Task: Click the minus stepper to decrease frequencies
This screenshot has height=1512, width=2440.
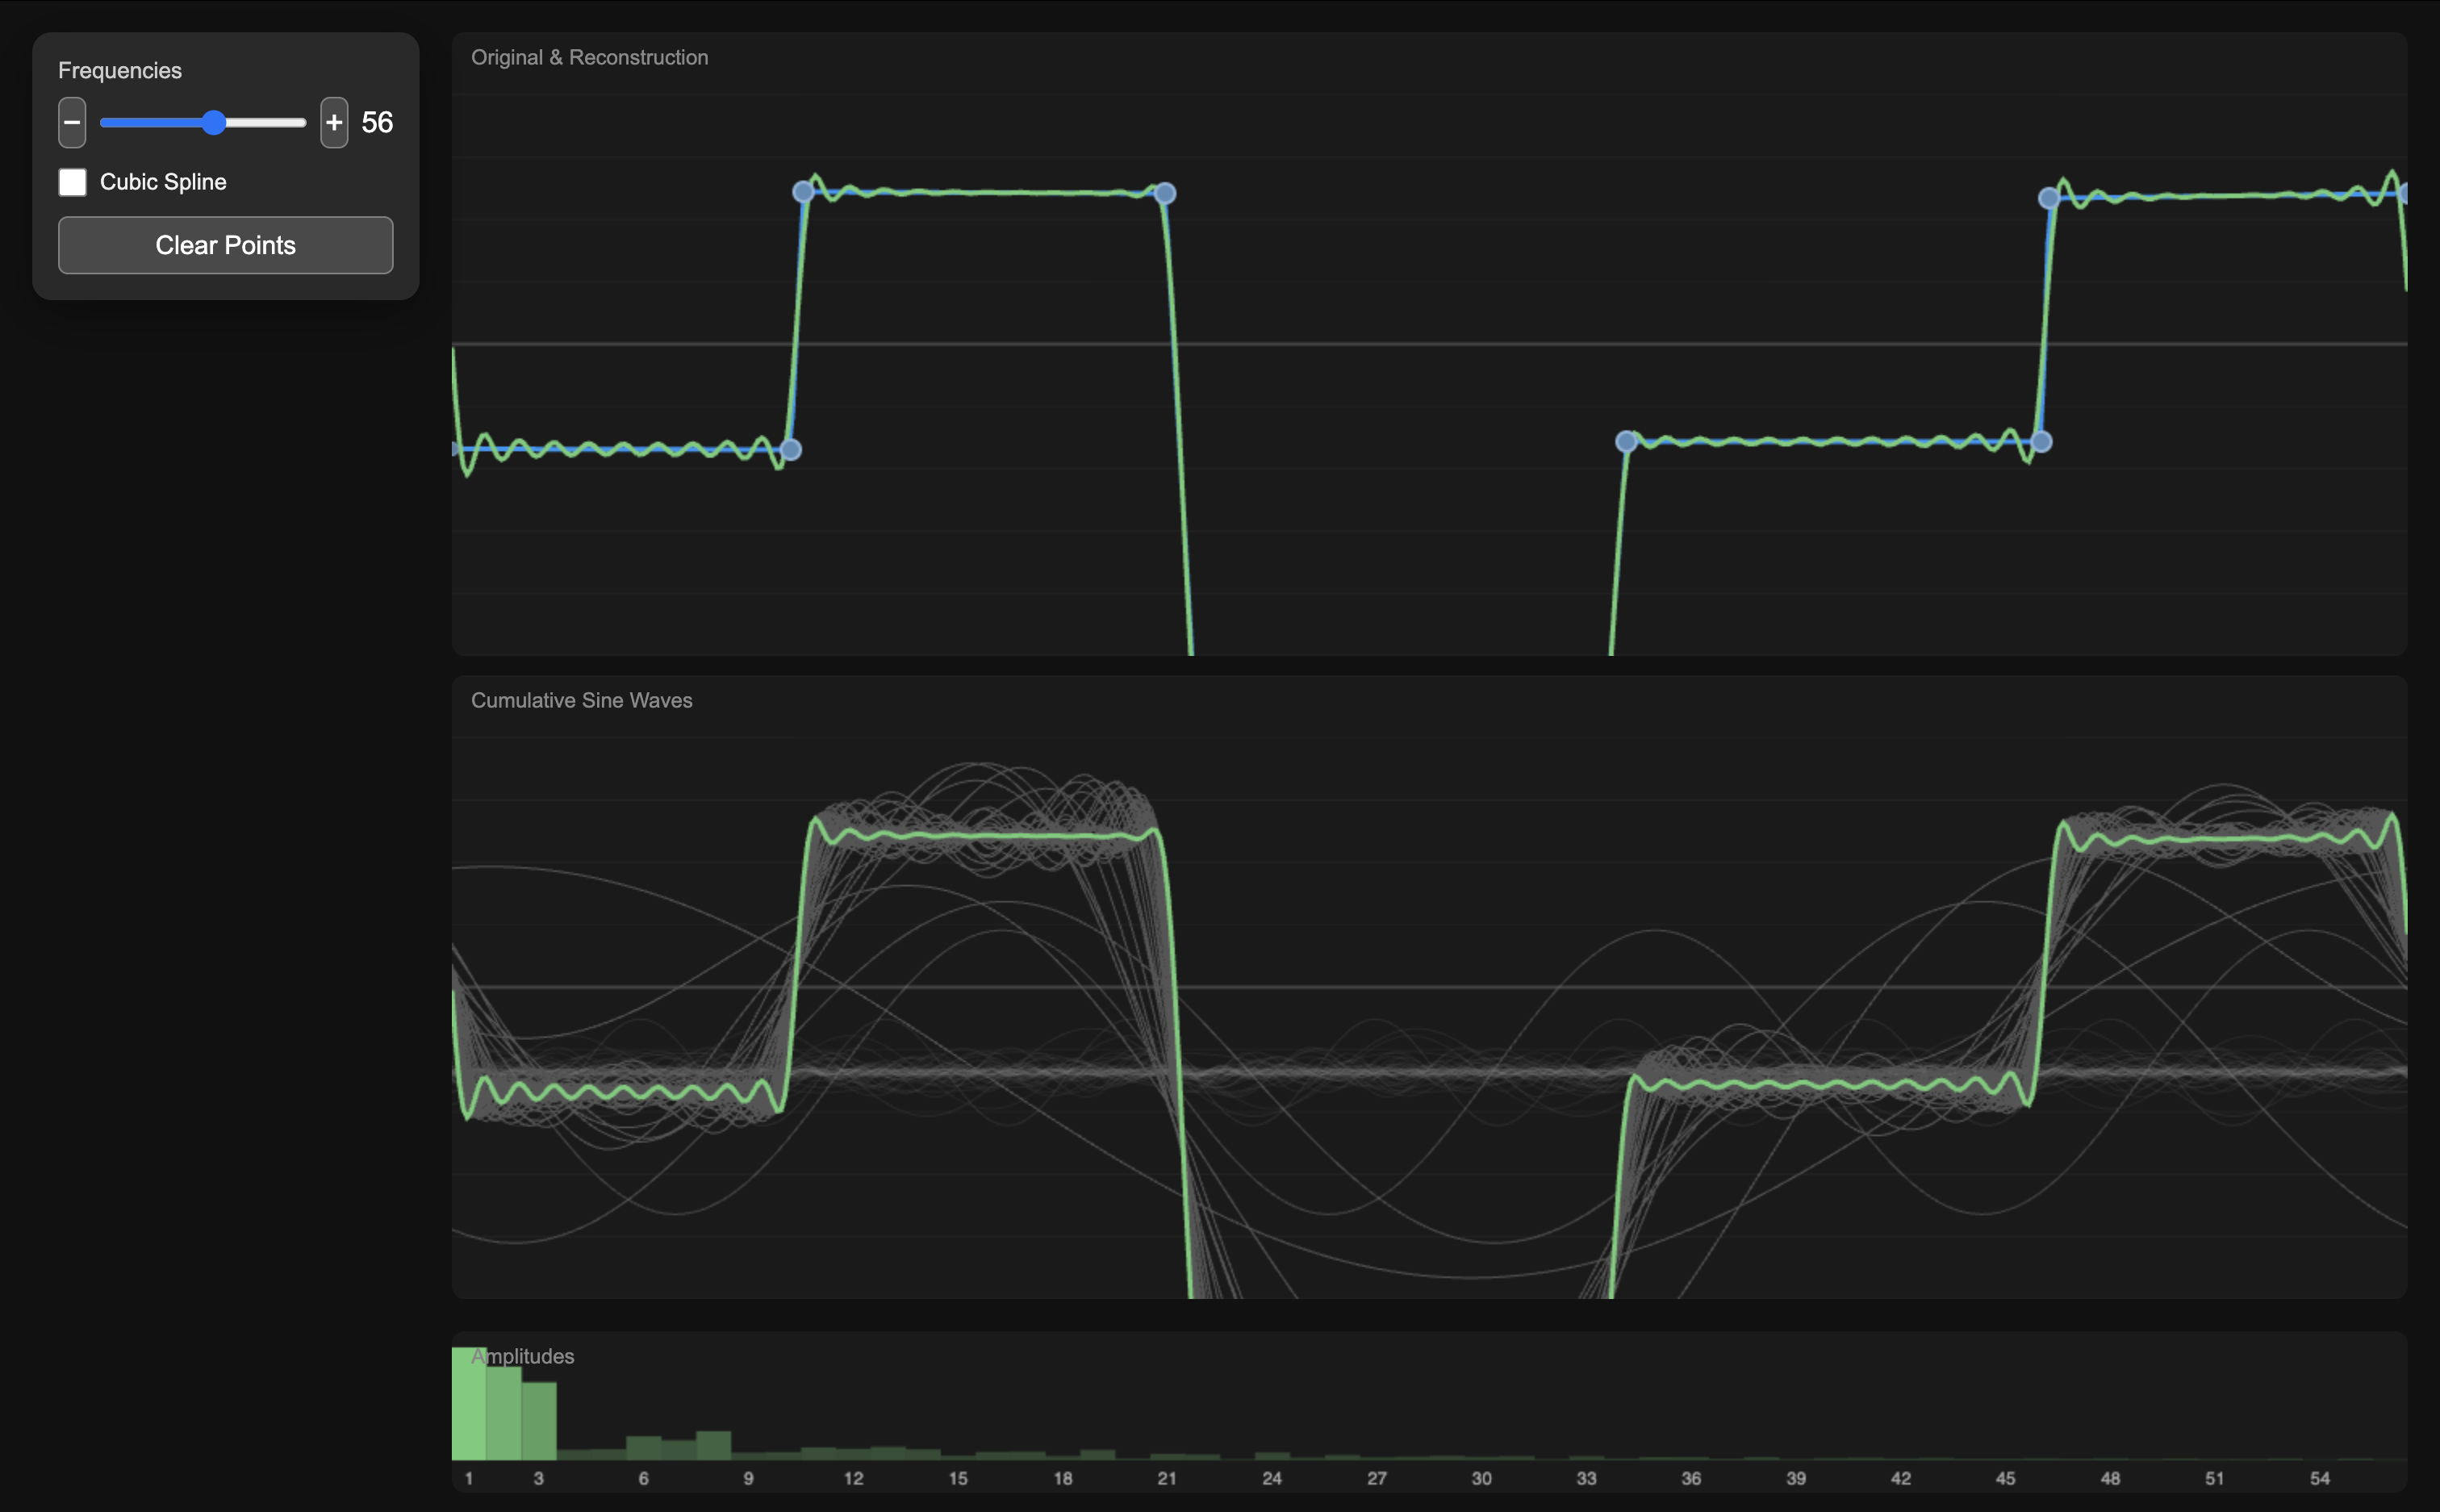Action: [x=71, y=122]
